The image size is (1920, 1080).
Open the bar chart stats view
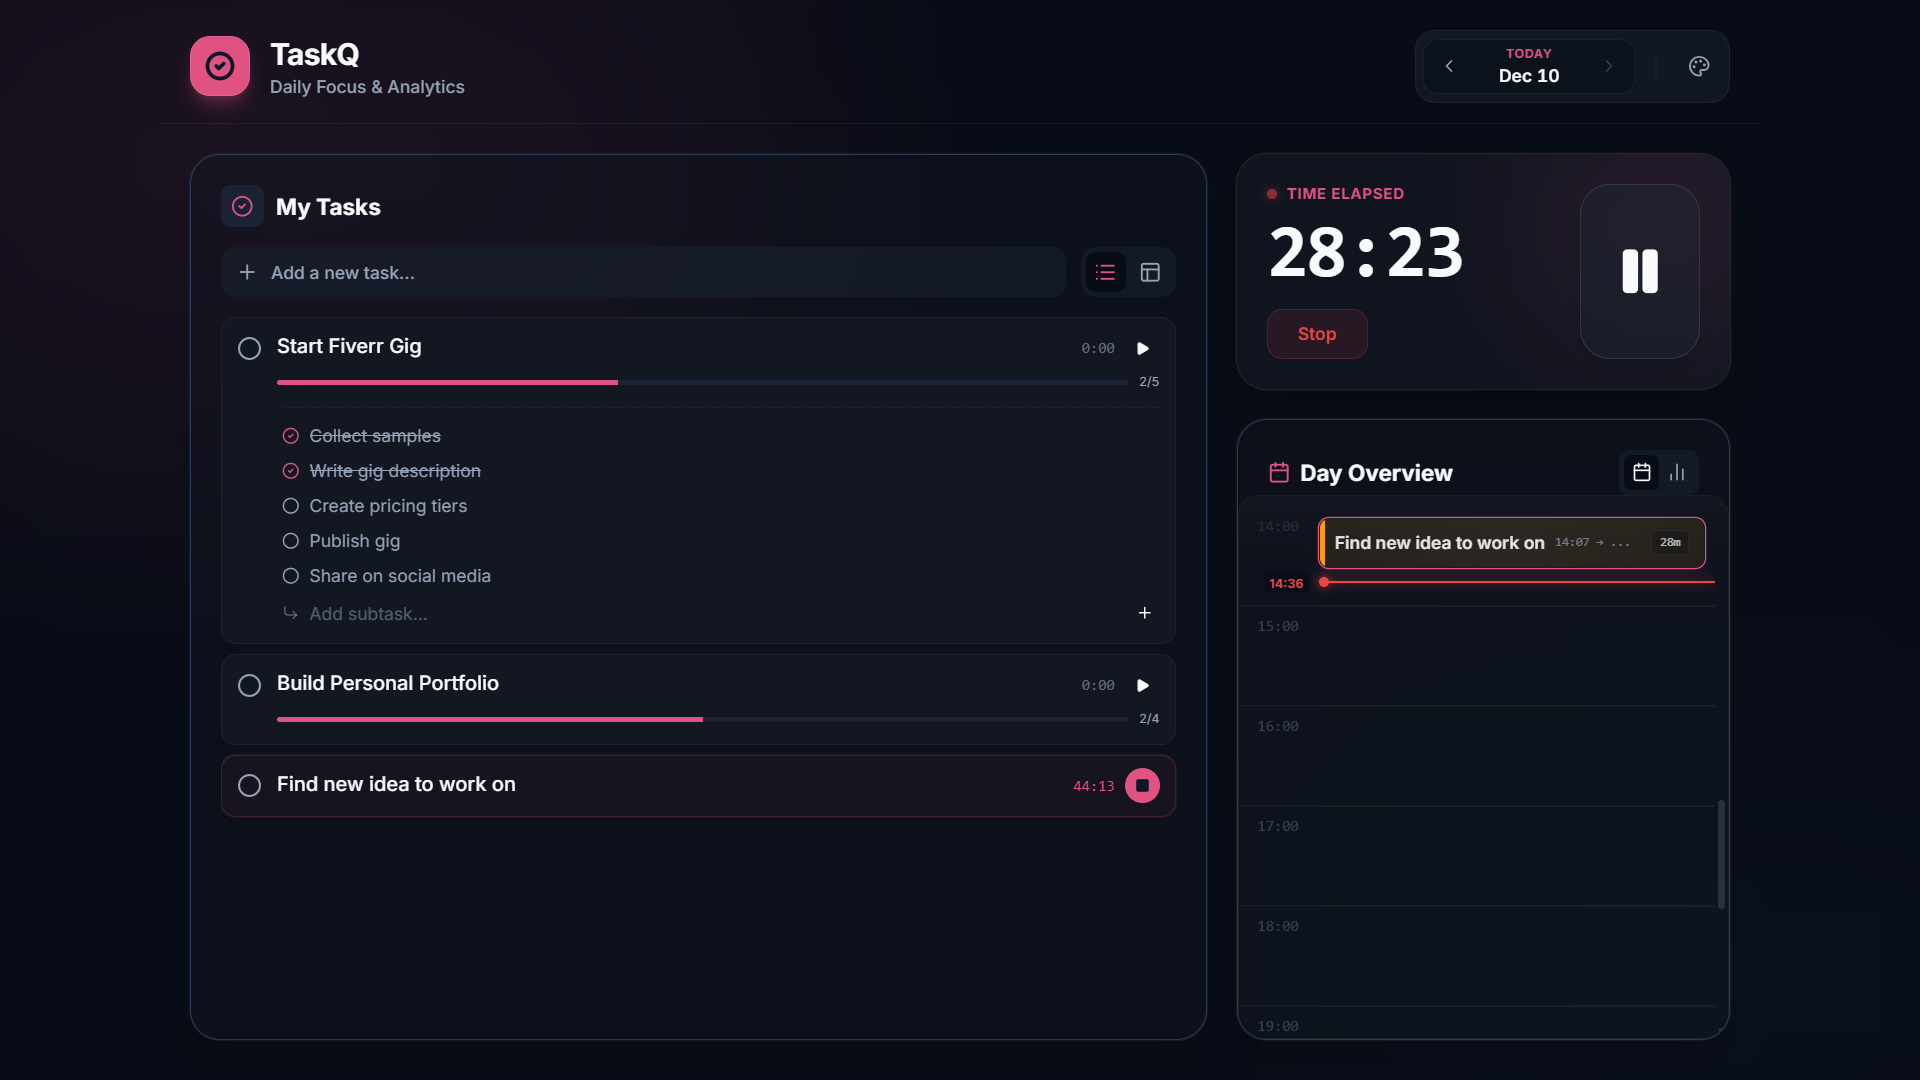(1677, 472)
